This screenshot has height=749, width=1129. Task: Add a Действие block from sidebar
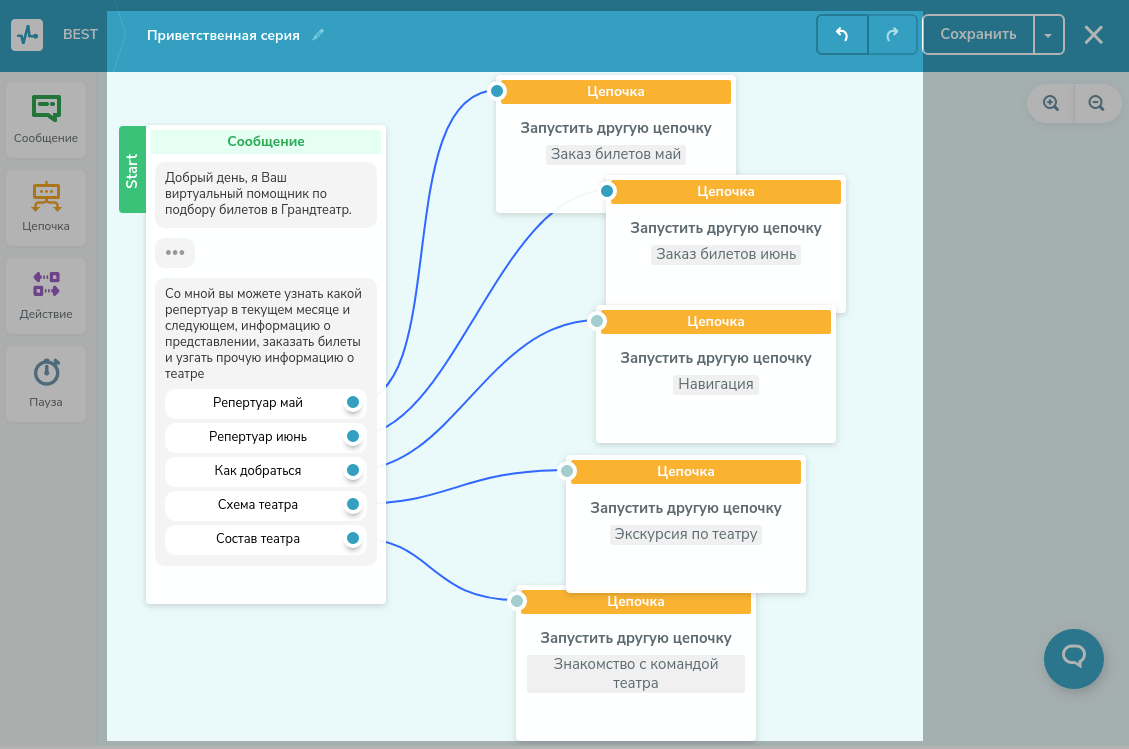pos(46,295)
